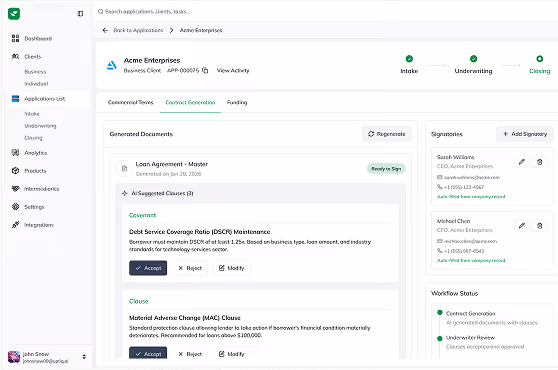Open Closing under Applications List
558x370 pixels.
tap(33, 138)
